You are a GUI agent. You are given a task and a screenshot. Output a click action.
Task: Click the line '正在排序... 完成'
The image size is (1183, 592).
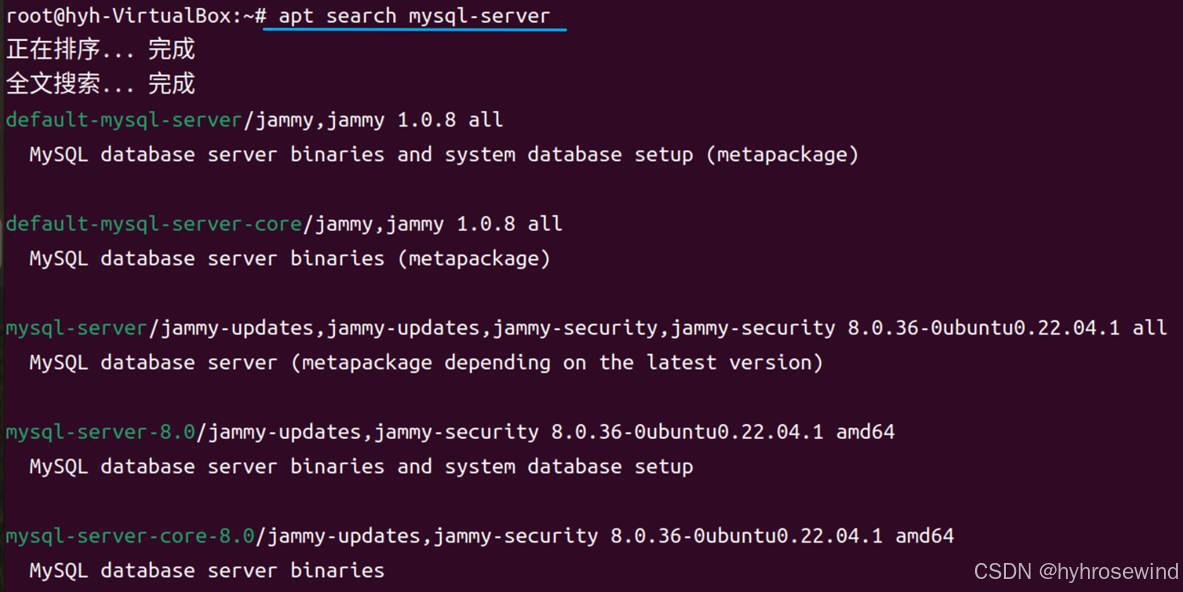click(x=100, y=49)
